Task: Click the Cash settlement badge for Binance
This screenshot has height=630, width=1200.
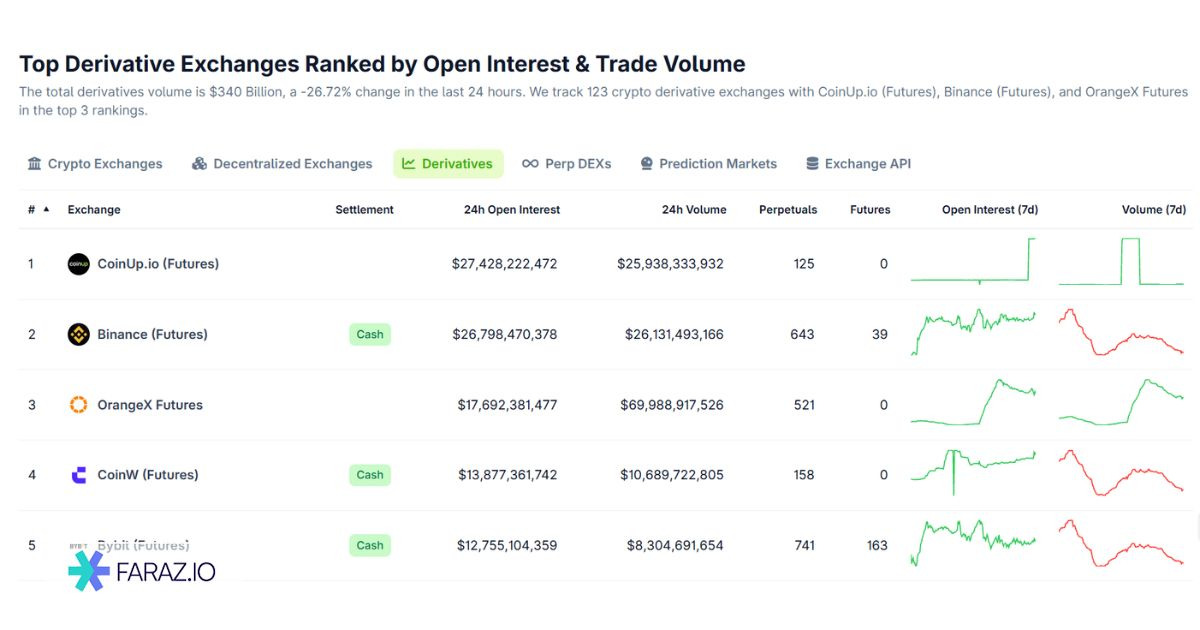Action: click(x=370, y=334)
